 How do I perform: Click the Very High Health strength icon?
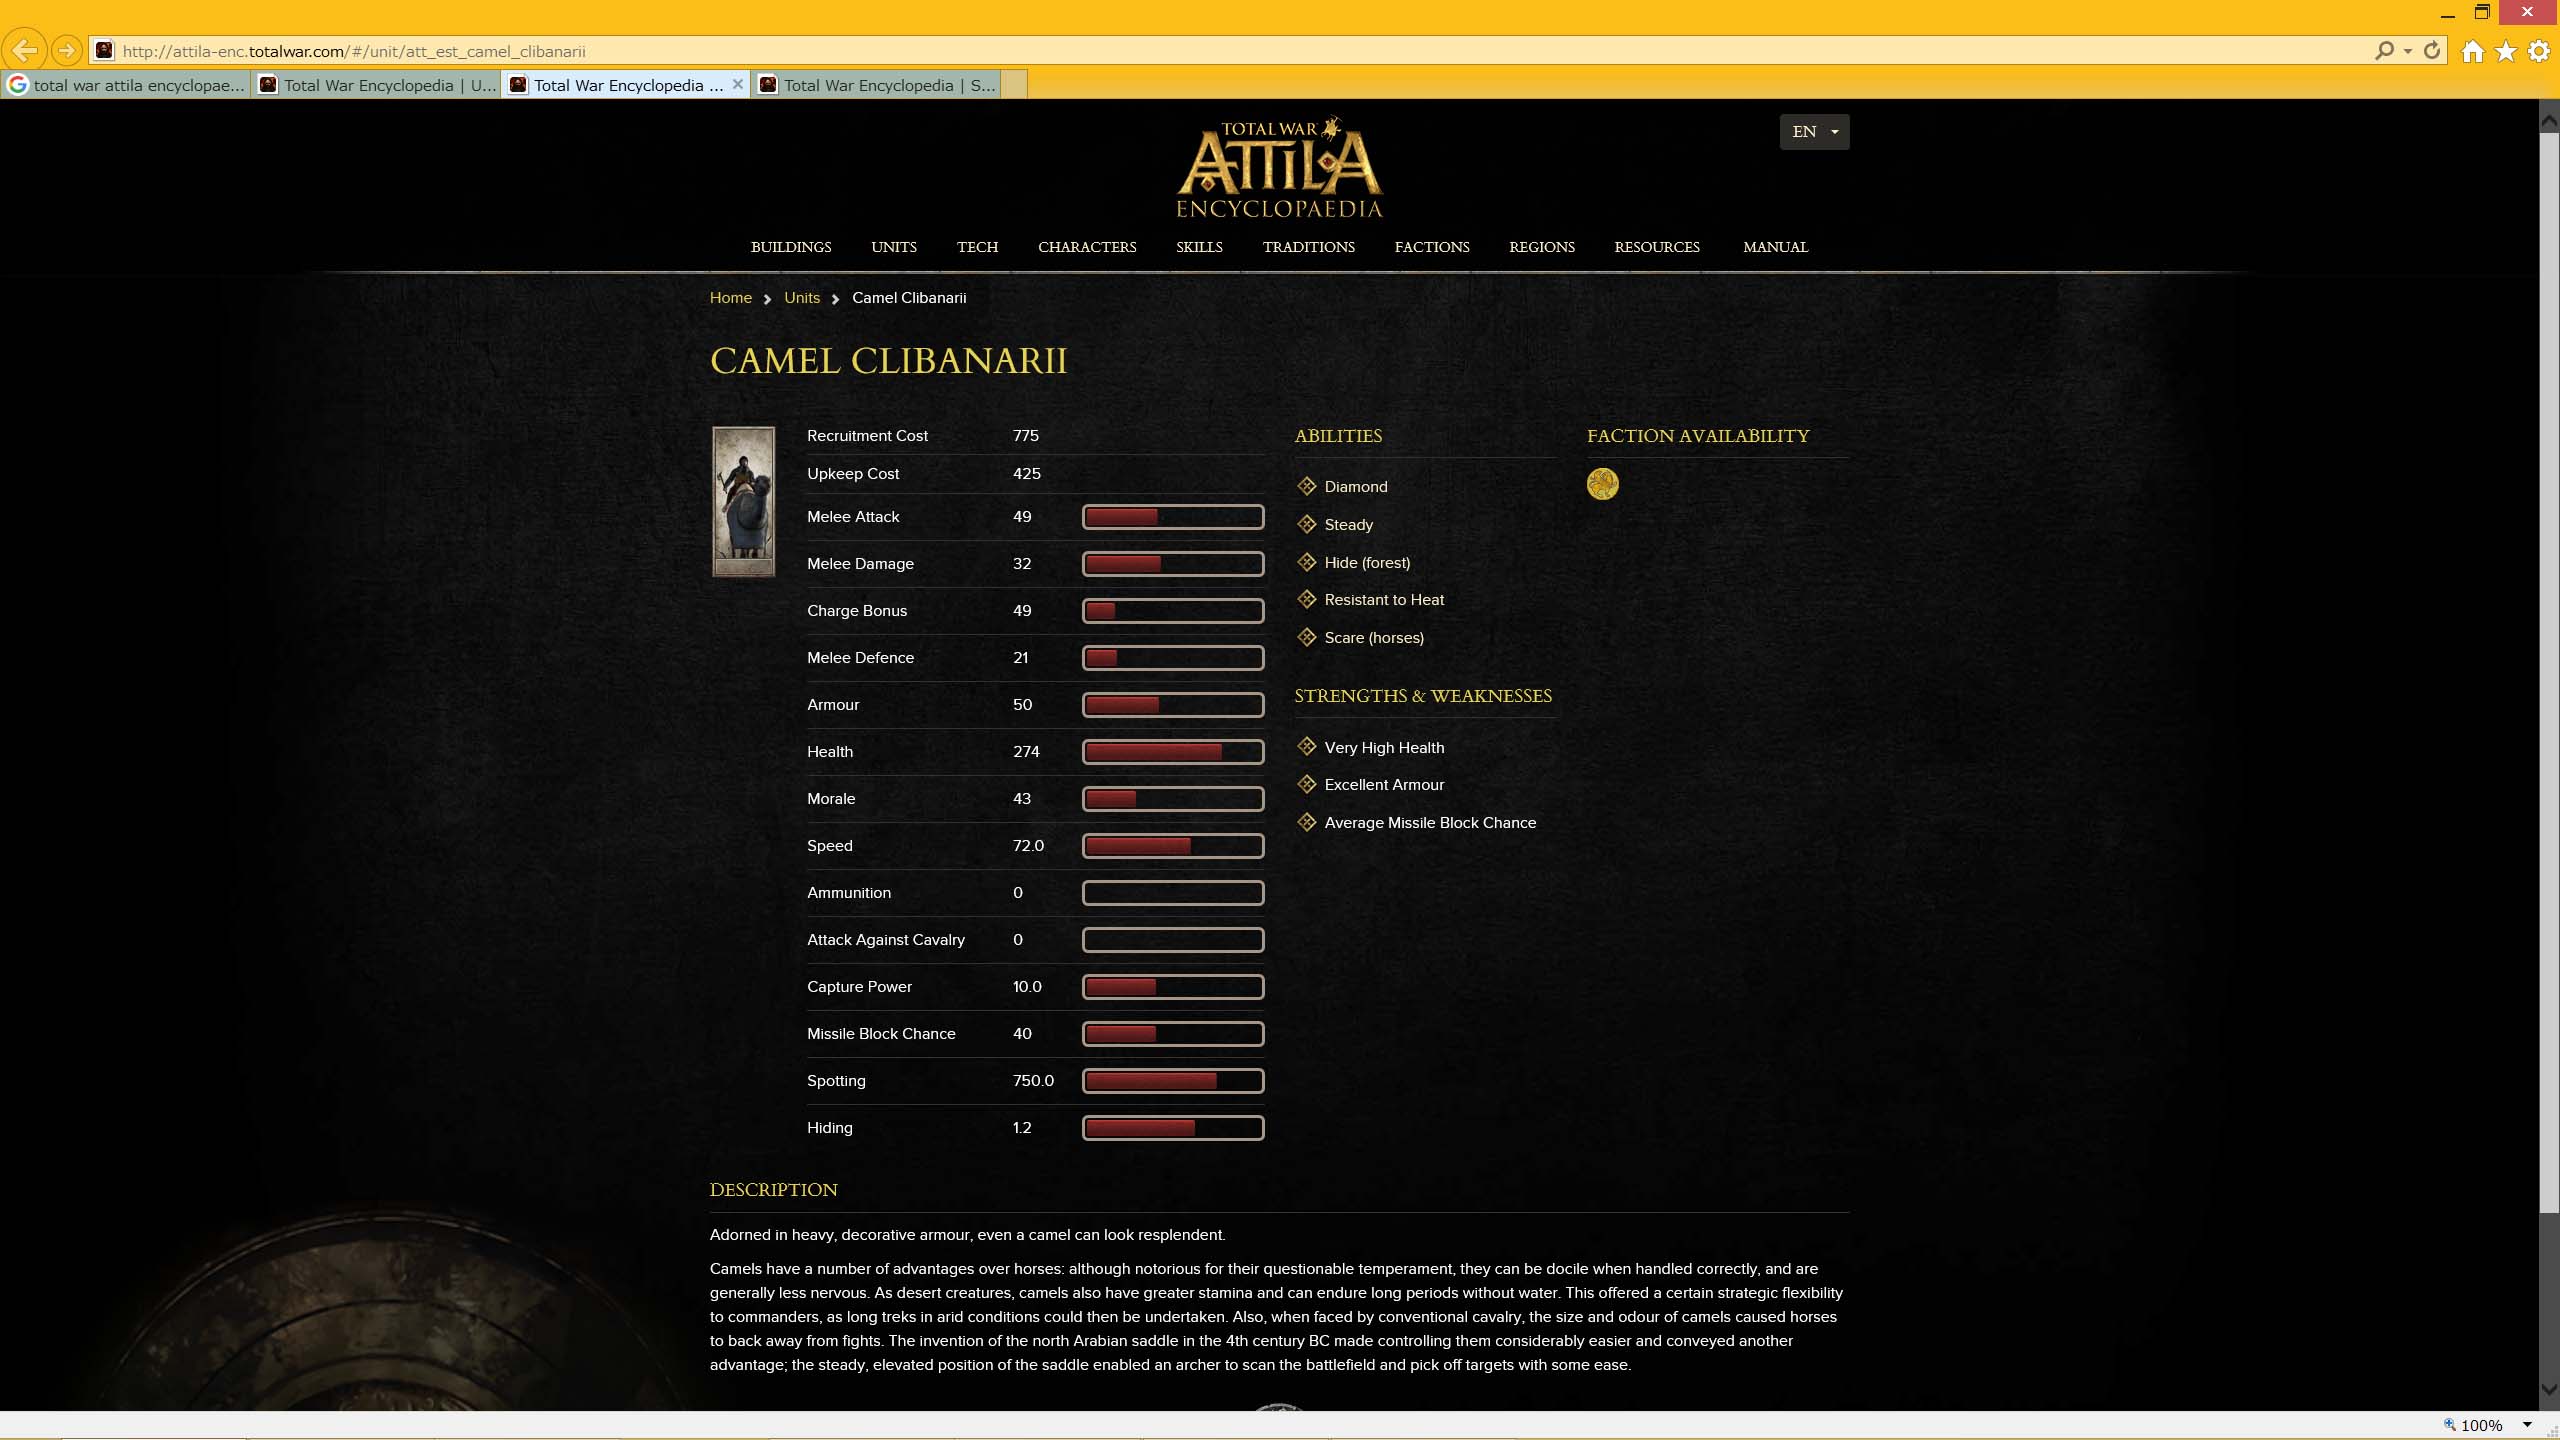[x=1306, y=747]
